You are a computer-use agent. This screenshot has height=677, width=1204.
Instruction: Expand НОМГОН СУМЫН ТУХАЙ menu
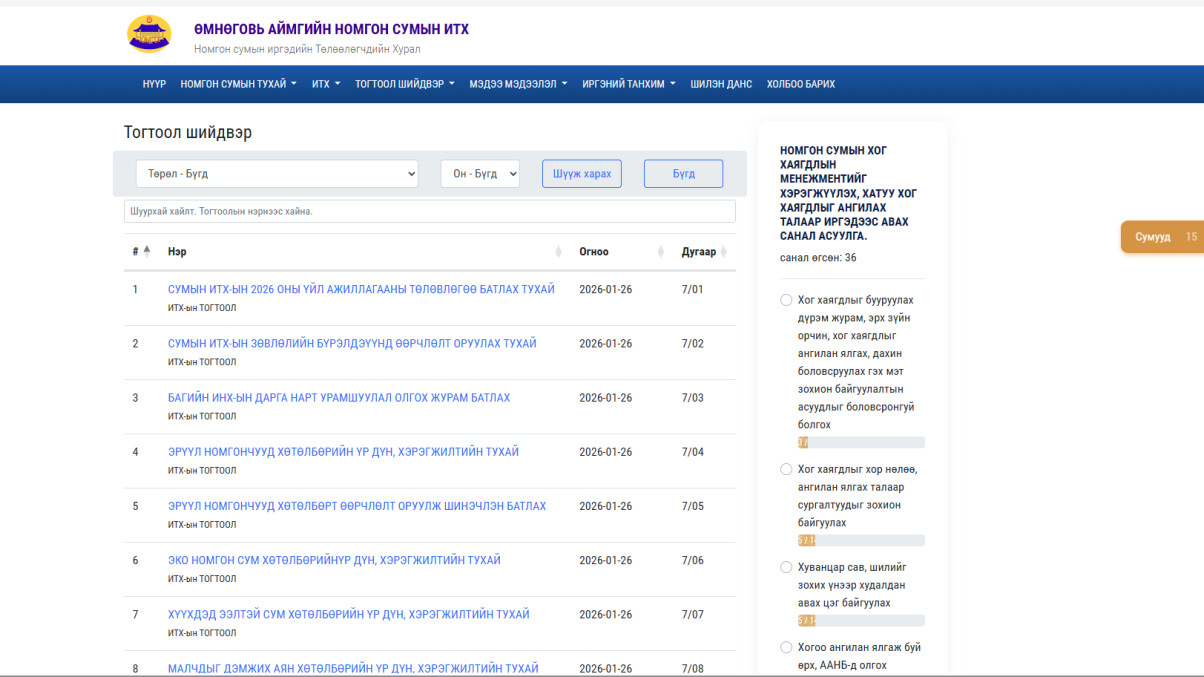coord(238,84)
